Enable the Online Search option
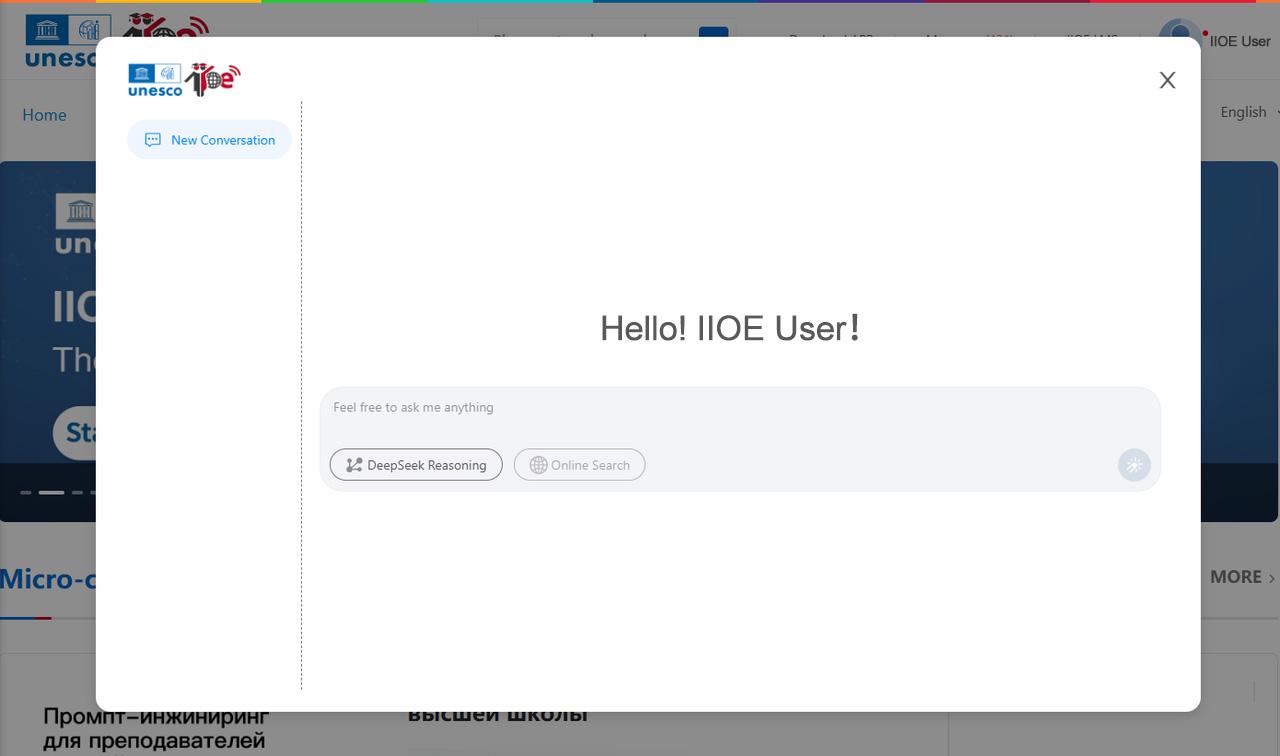This screenshot has width=1280, height=756. pos(580,465)
